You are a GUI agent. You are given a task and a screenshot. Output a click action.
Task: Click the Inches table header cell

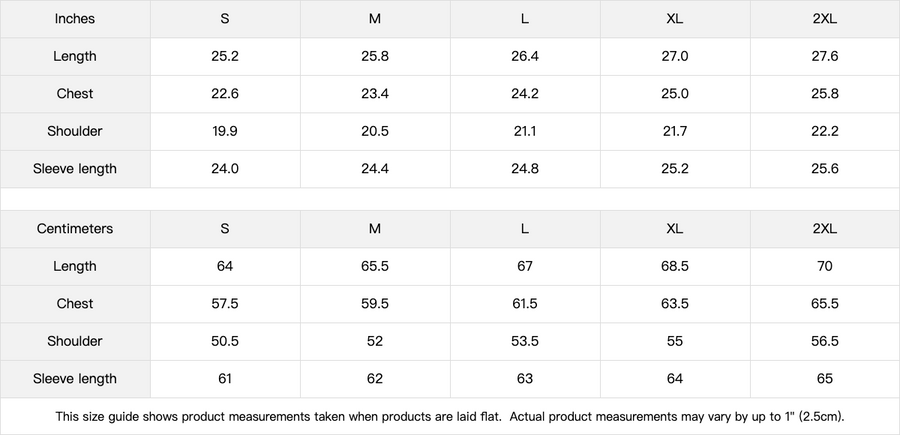click(75, 19)
